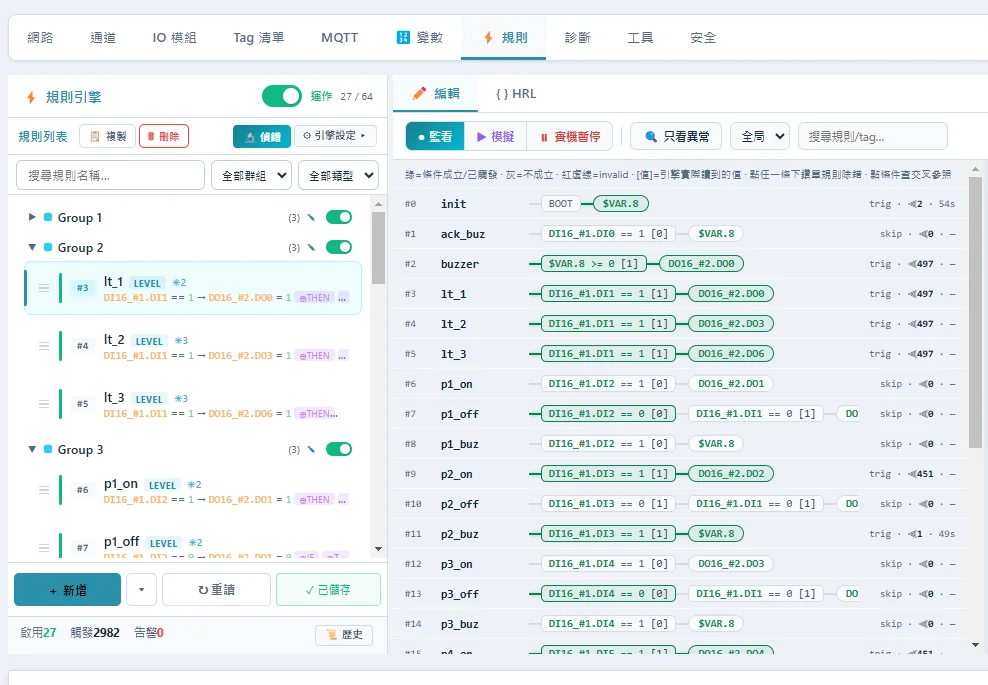Click the monitor panel vertical scrollbar thumb

click(975, 312)
